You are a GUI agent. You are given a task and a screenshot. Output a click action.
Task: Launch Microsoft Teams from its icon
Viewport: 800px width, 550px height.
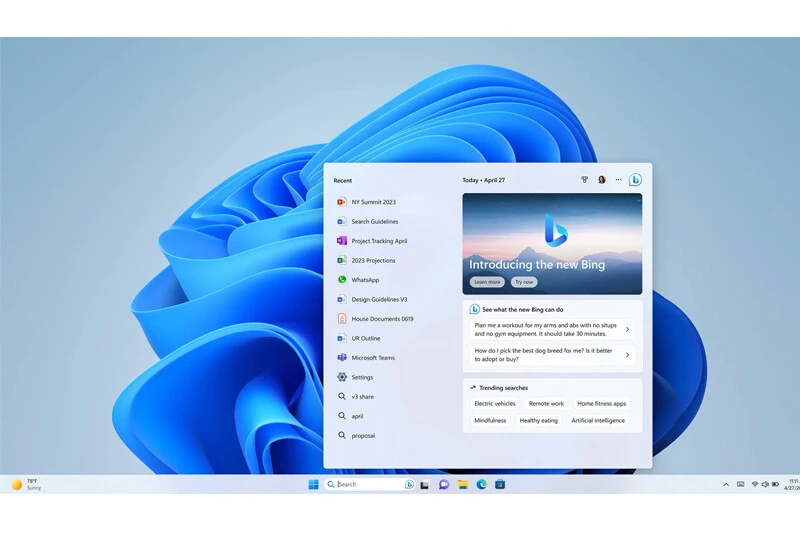coord(342,358)
